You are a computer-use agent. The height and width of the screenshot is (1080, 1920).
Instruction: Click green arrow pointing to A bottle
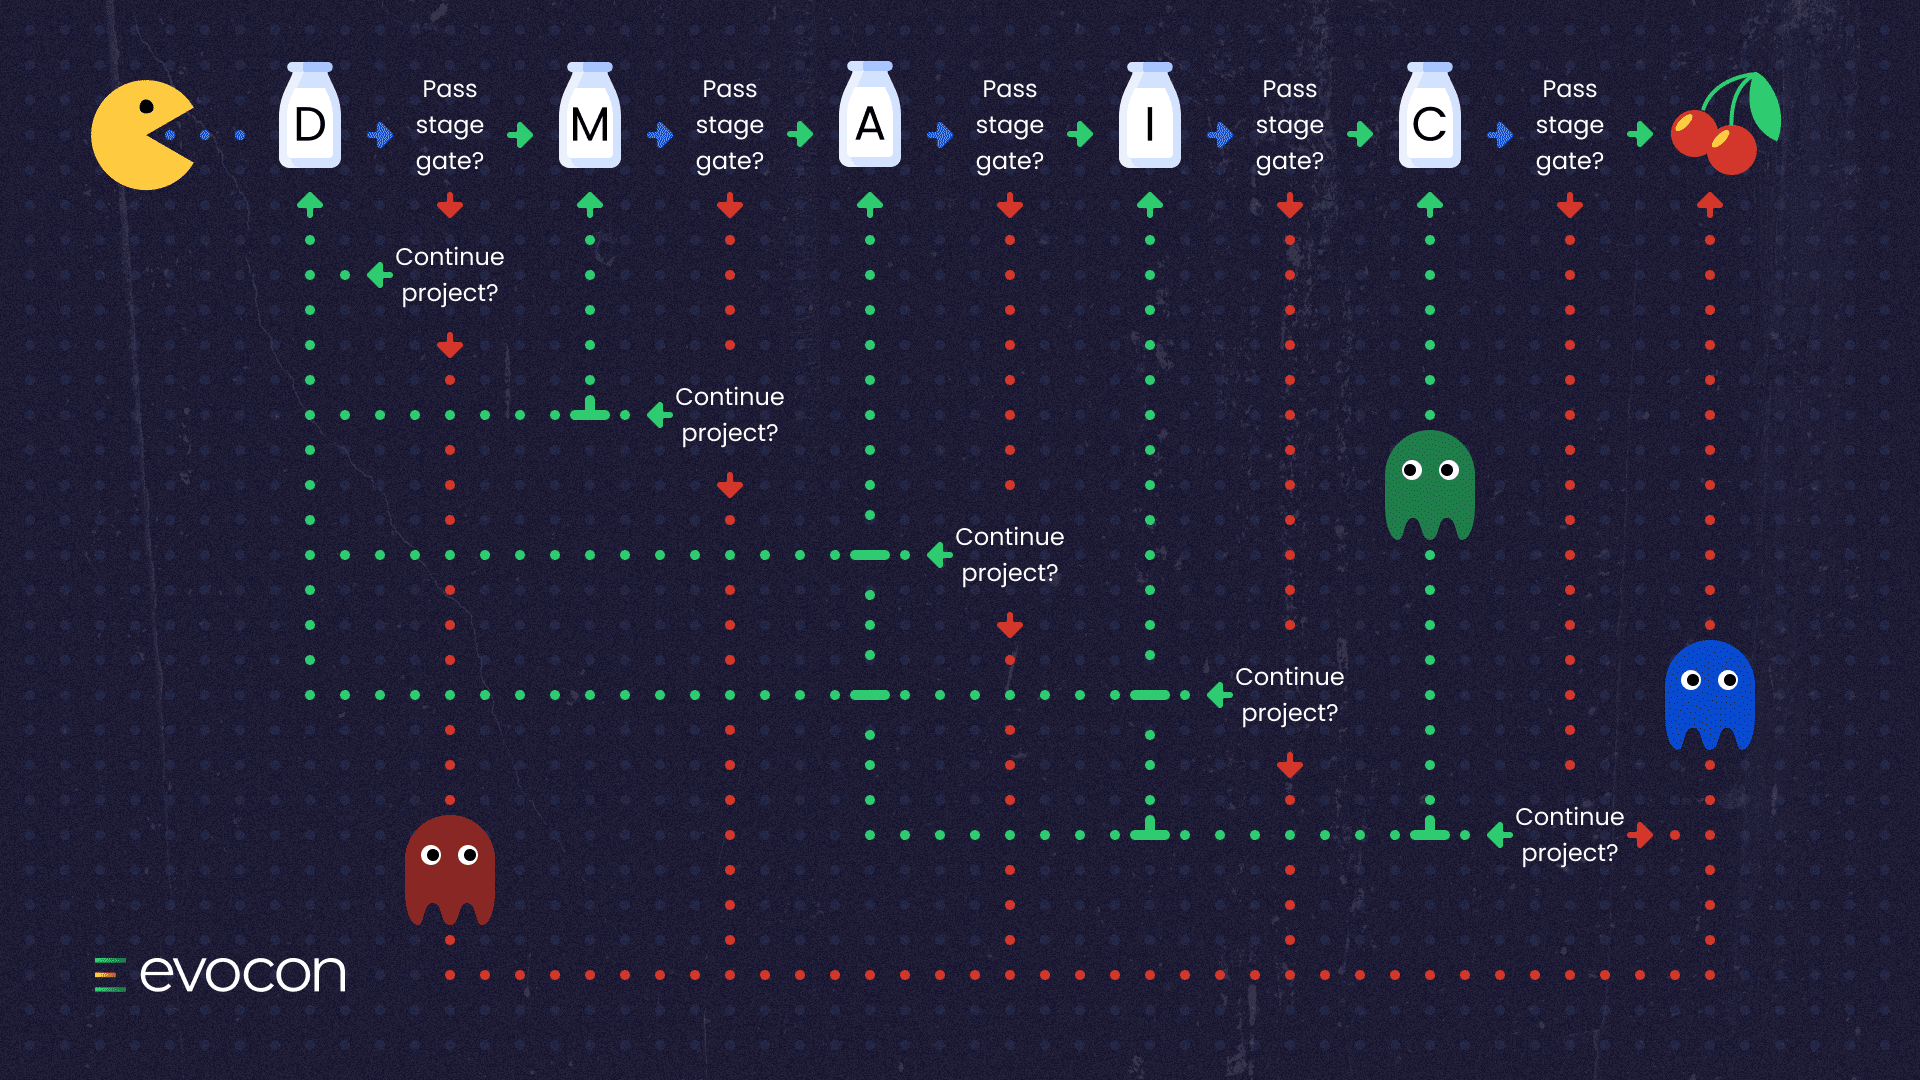(800, 135)
